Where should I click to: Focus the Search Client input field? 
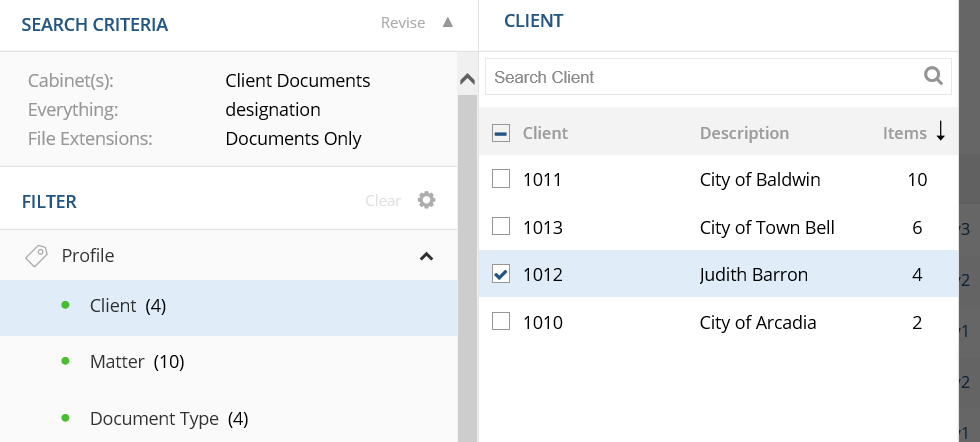pos(700,77)
